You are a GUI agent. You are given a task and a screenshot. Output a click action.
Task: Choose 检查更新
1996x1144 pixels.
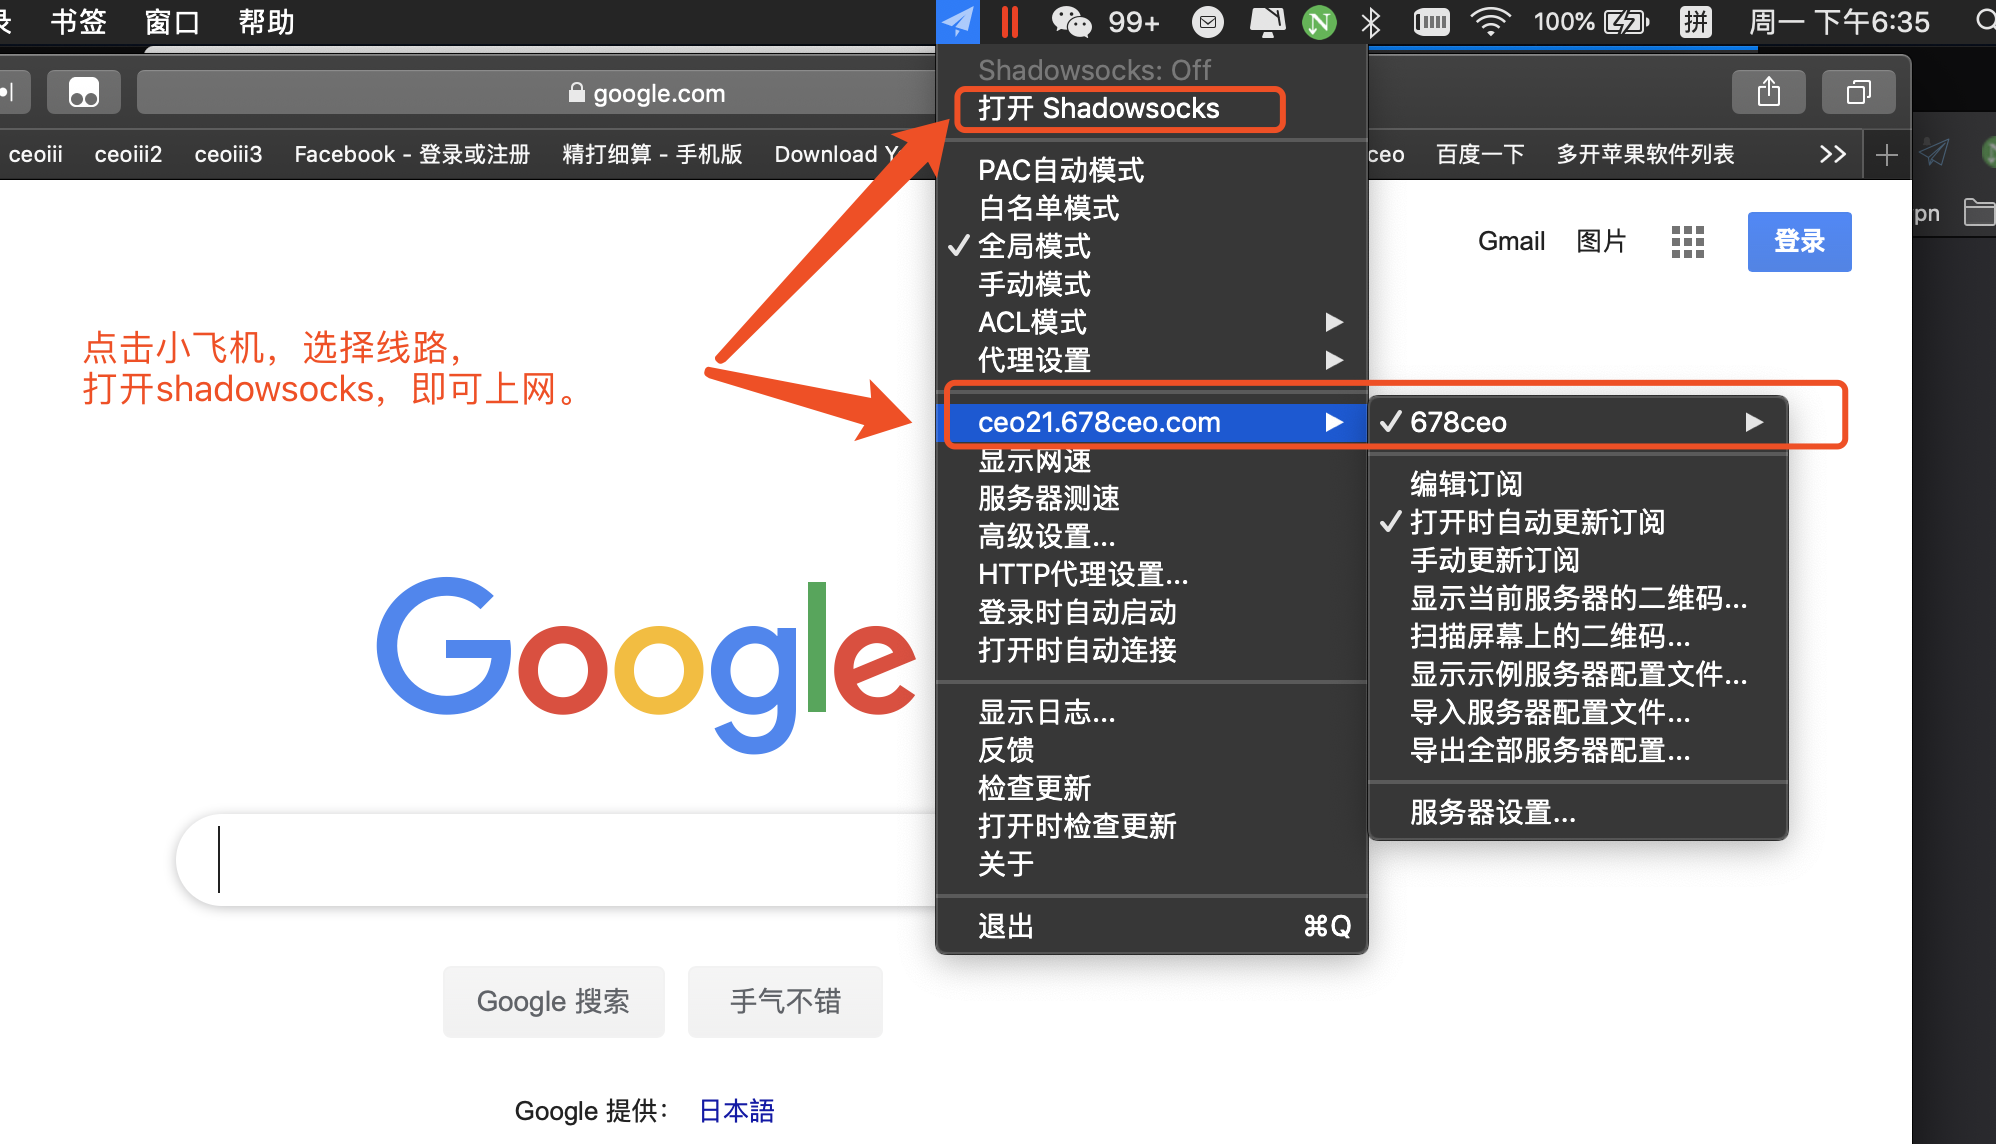[x=1152, y=788]
